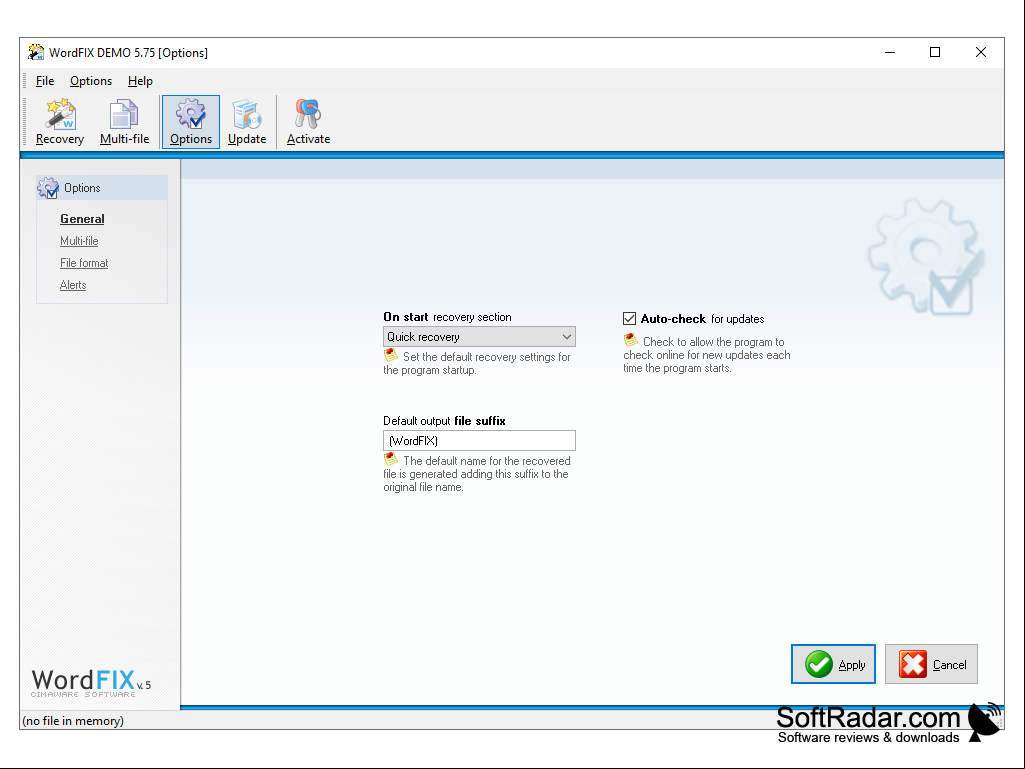Screen dimensions: 1025x769
Task: Go to the Multi-file options link in sidebar
Action: [79, 241]
